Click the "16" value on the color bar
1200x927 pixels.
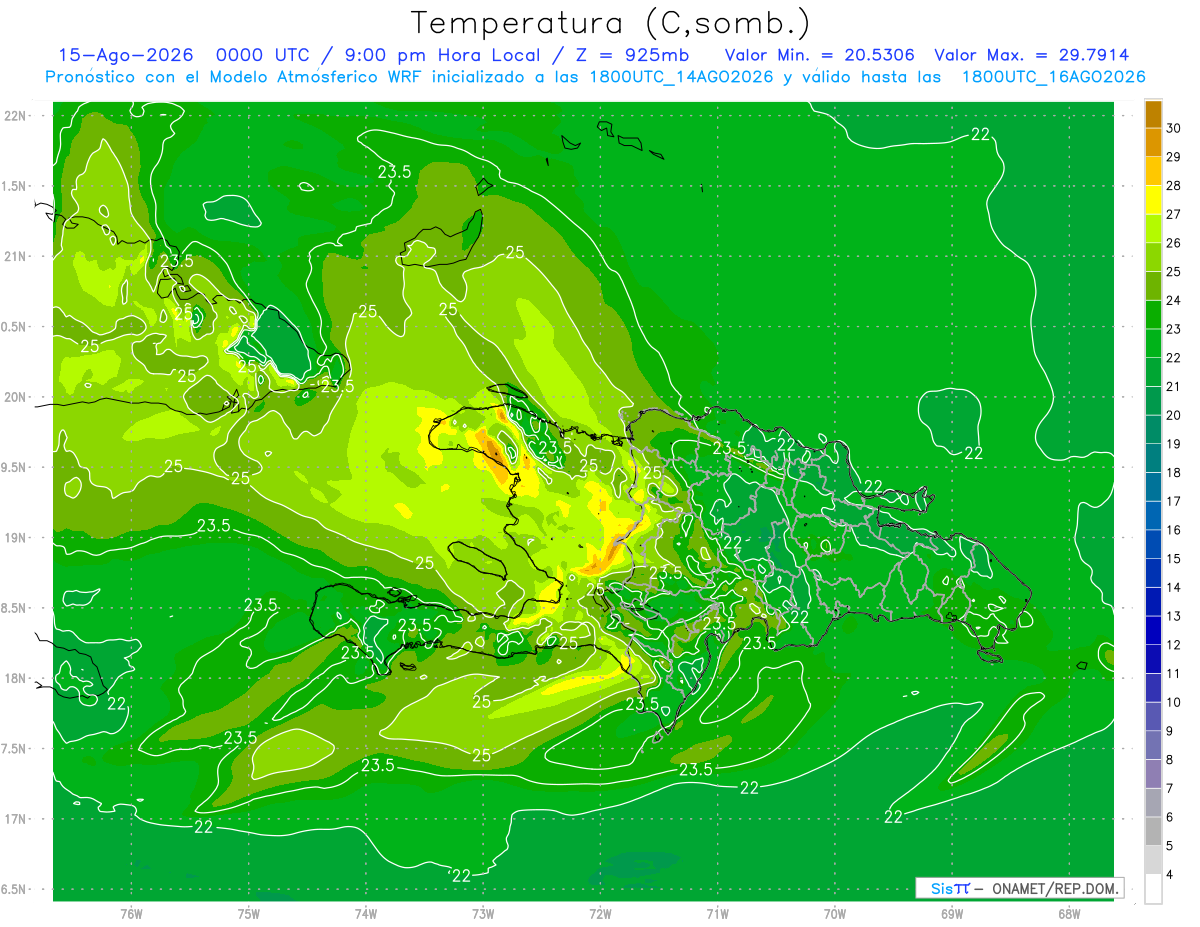(x=1173, y=530)
